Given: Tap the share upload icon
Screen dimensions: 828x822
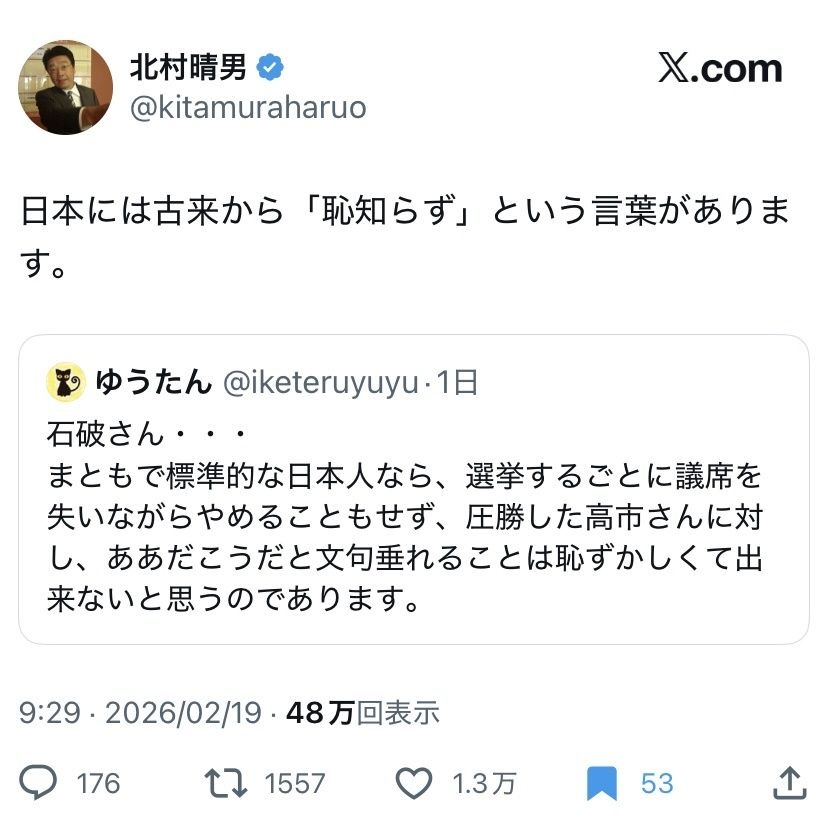Looking at the screenshot, I should (x=789, y=782).
